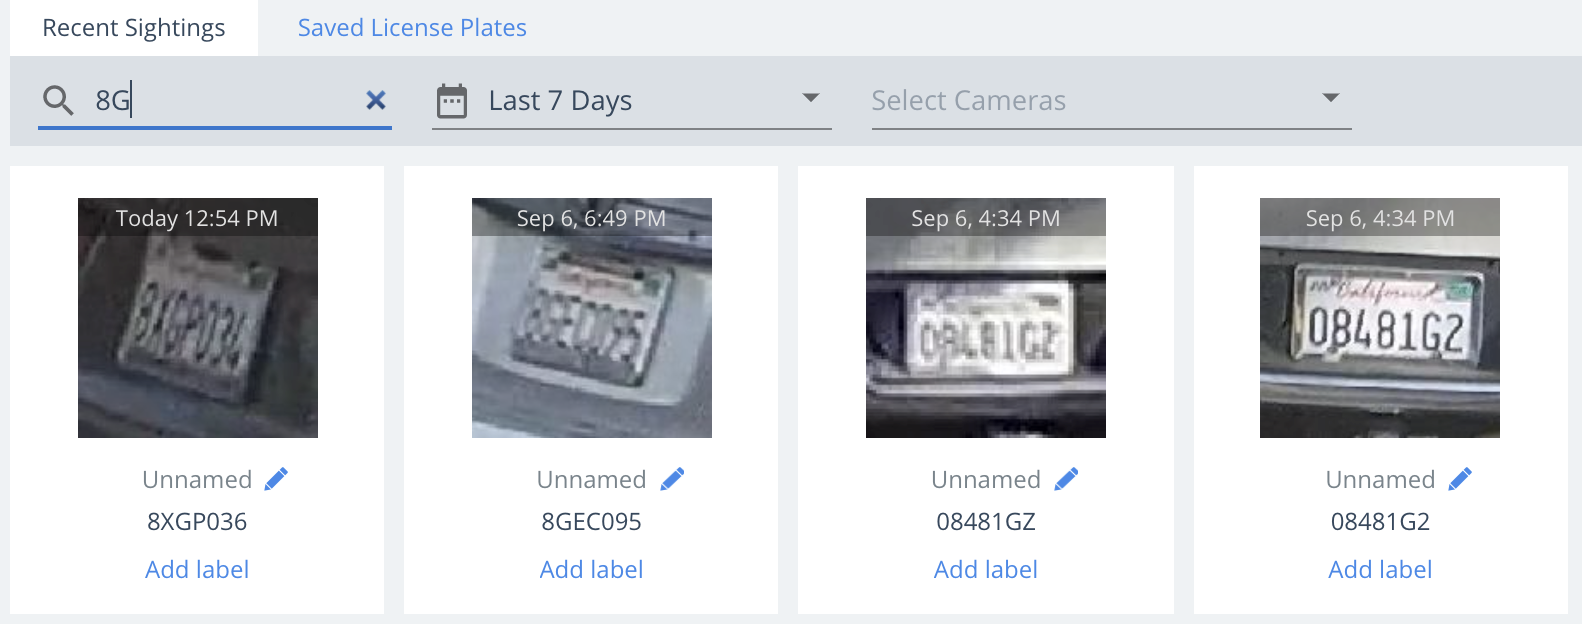The width and height of the screenshot is (1582, 624).
Task: Add label to plate 08481G2
Action: (x=1380, y=570)
